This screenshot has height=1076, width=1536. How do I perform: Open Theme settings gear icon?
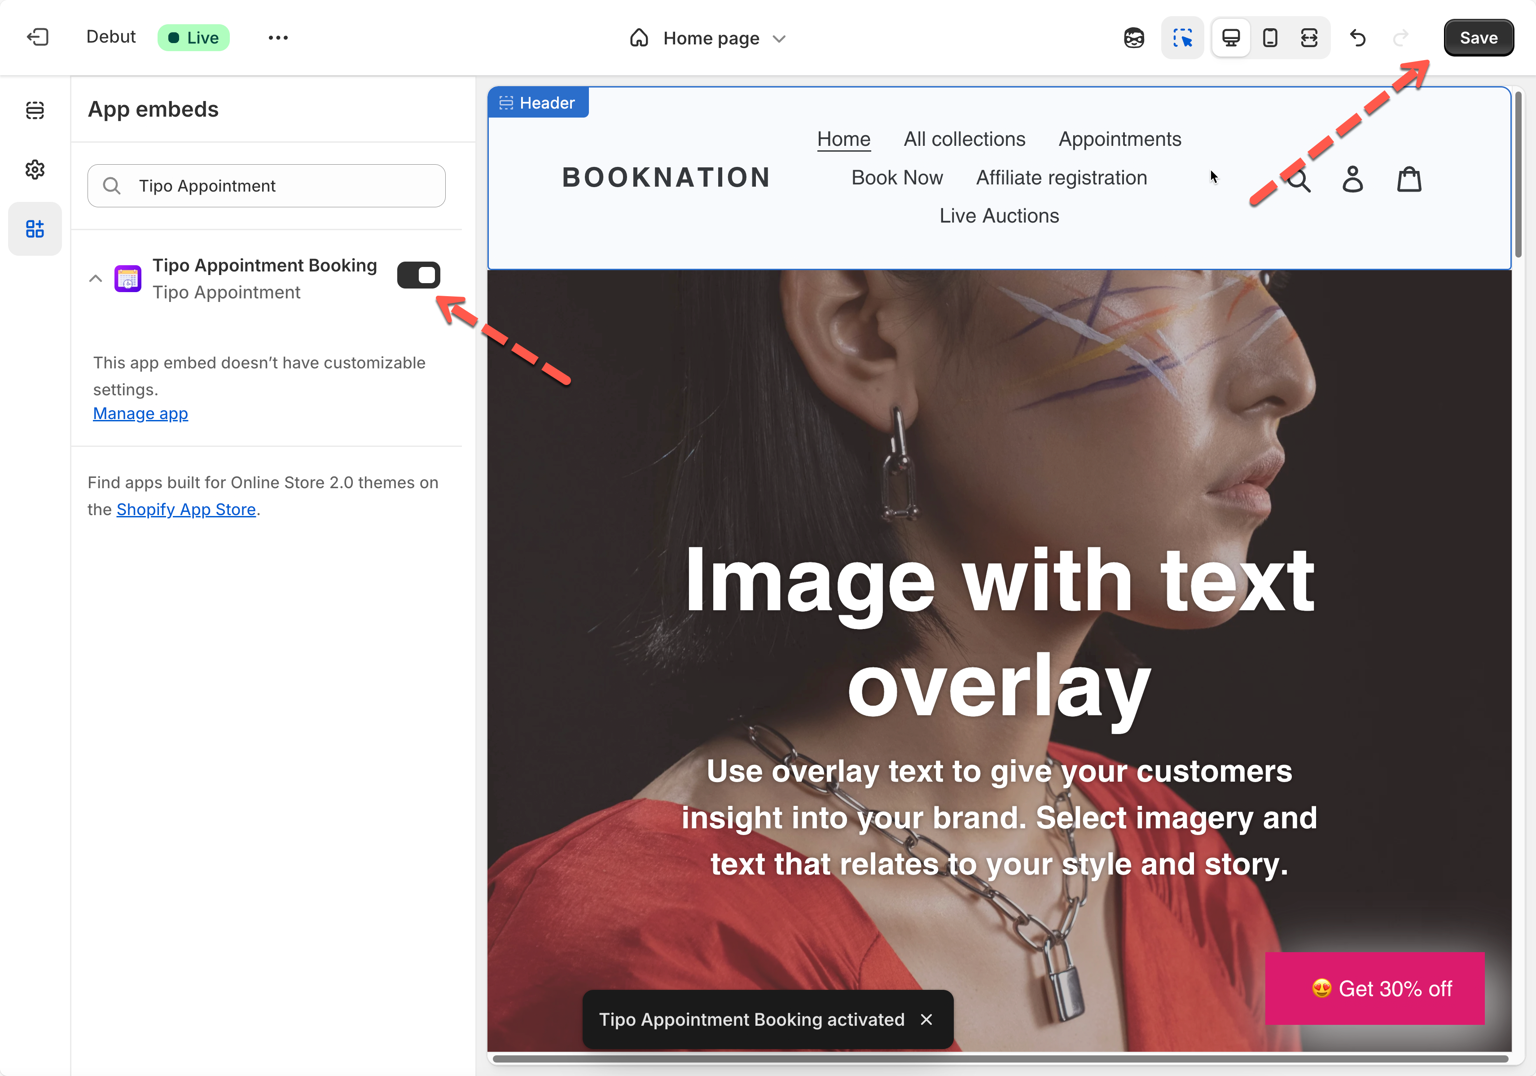click(35, 170)
